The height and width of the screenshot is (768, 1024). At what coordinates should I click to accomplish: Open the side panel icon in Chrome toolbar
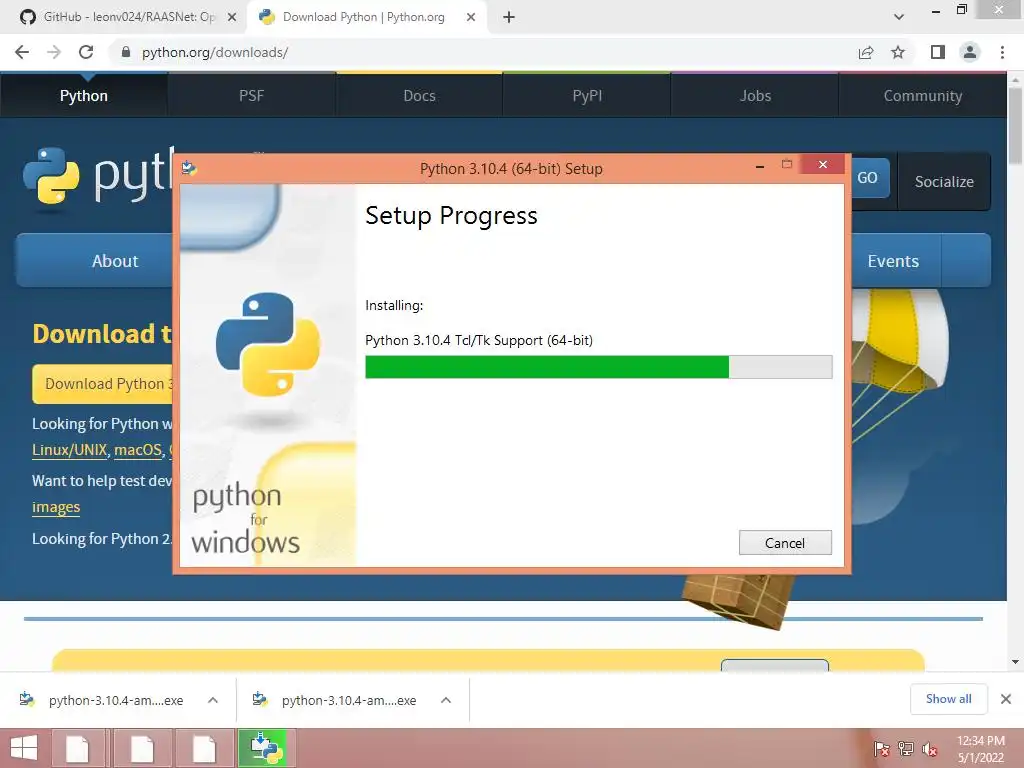938,52
